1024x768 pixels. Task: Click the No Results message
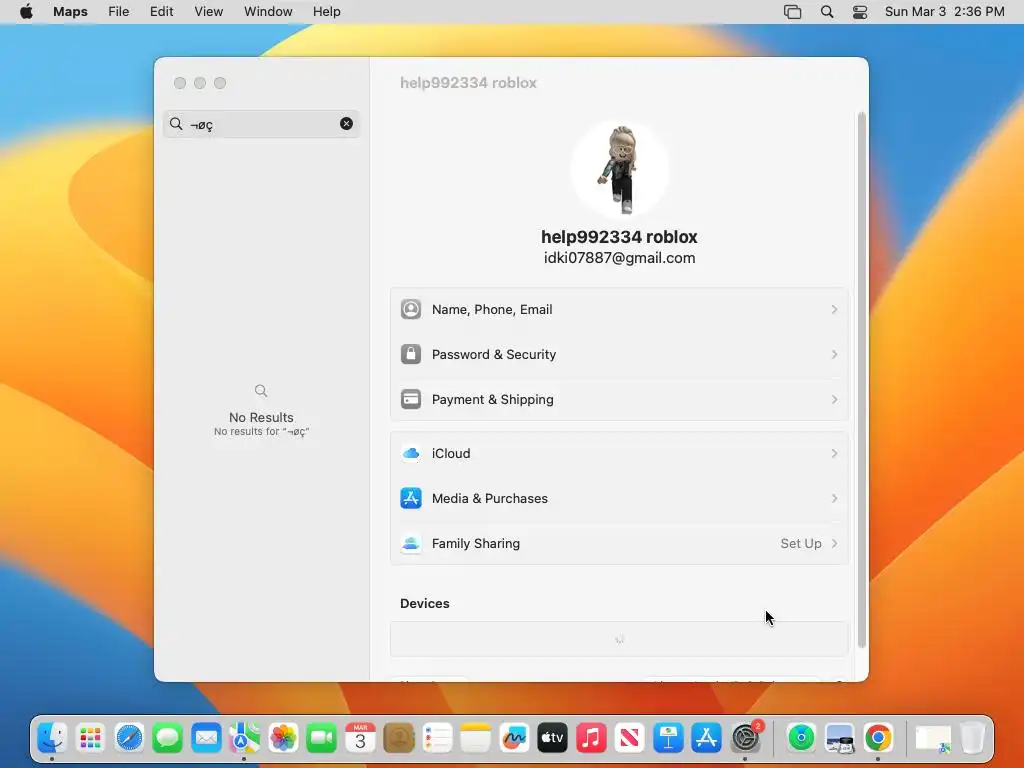coord(261,417)
